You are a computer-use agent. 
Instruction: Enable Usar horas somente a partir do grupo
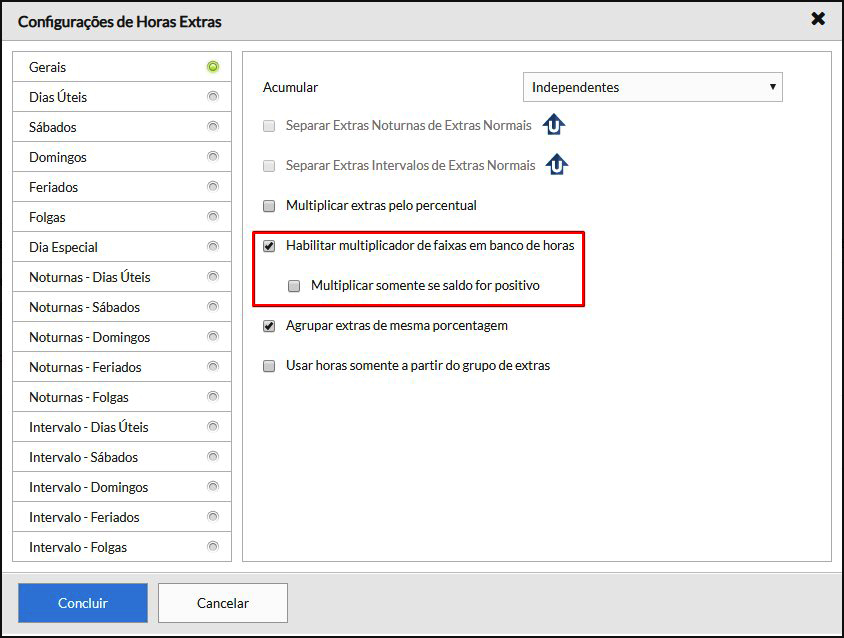(269, 366)
